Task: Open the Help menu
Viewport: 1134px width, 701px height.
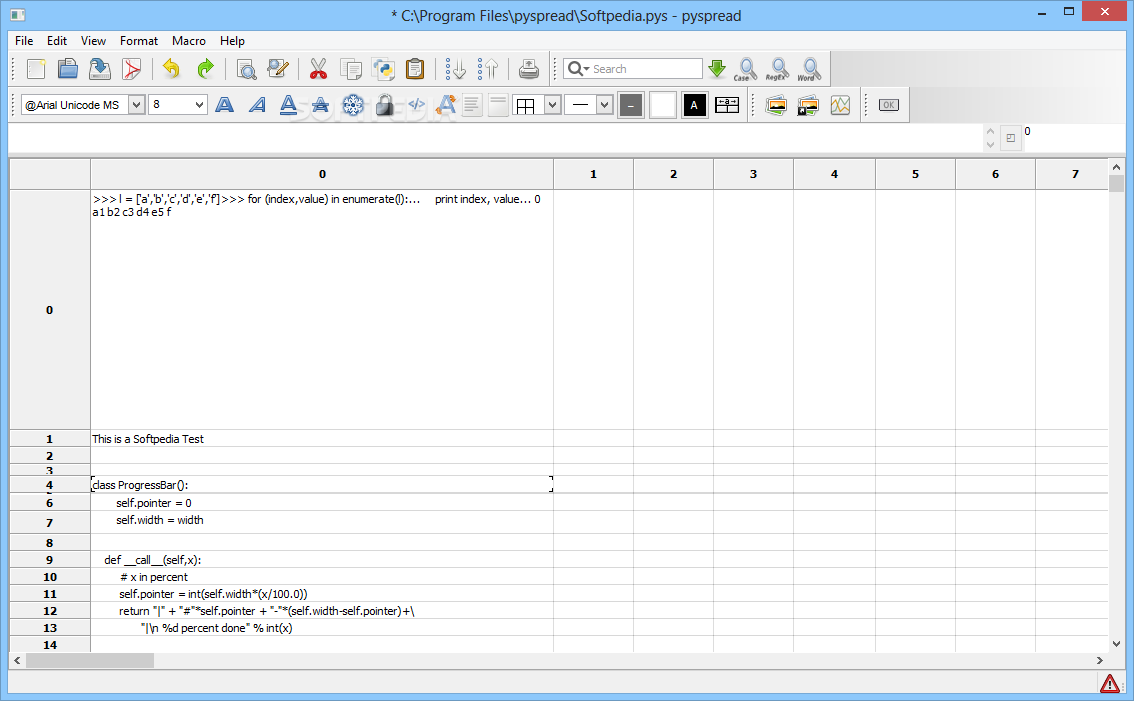Action: (232, 41)
